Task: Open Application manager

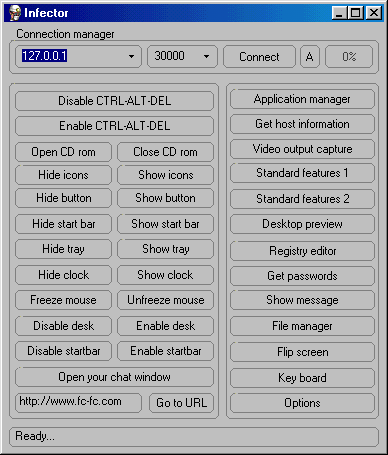Action: pos(302,99)
